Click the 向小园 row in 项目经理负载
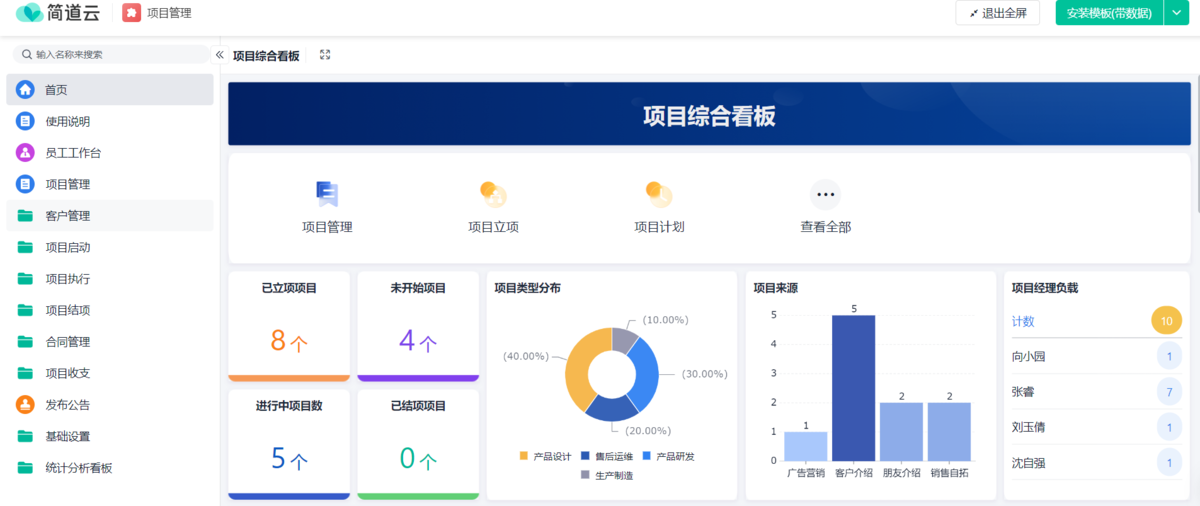1200x506 pixels. pos(1097,356)
